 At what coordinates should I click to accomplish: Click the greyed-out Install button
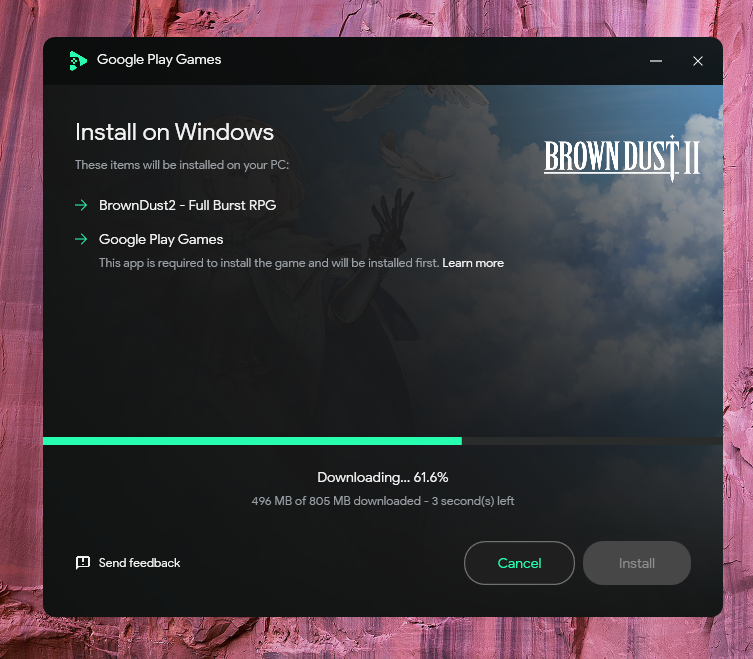[x=637, y=563]
